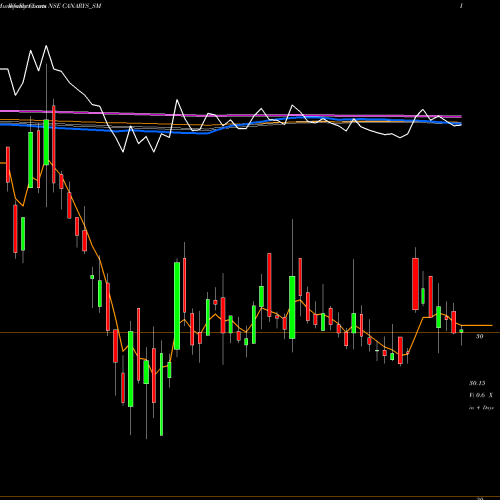The height and width of the screenshot is (500, 500).
Task: Click the last small green candlestick
Action: (x=461, y=331)
